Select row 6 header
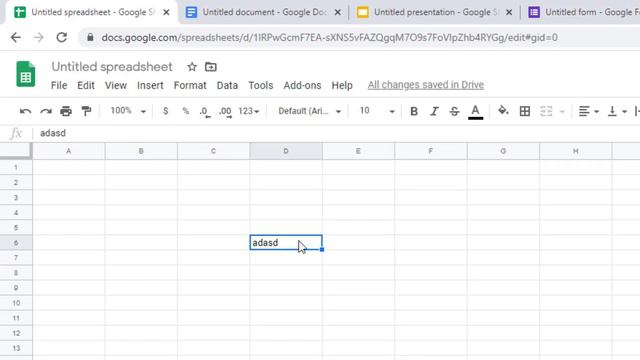The height and width of the screenshot is (360, 640). (16, 243)
